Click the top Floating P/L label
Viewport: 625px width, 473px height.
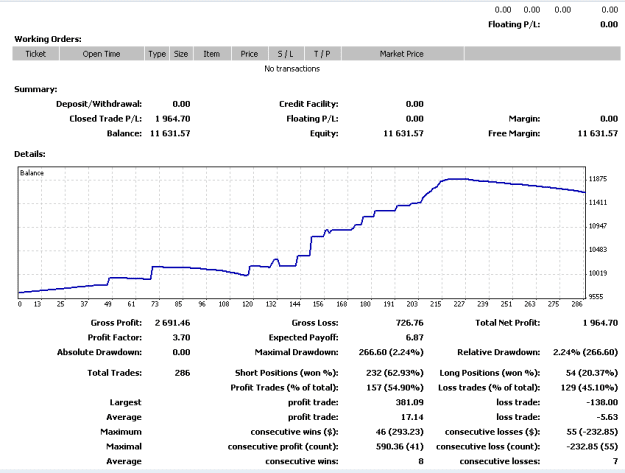point(514,25)
